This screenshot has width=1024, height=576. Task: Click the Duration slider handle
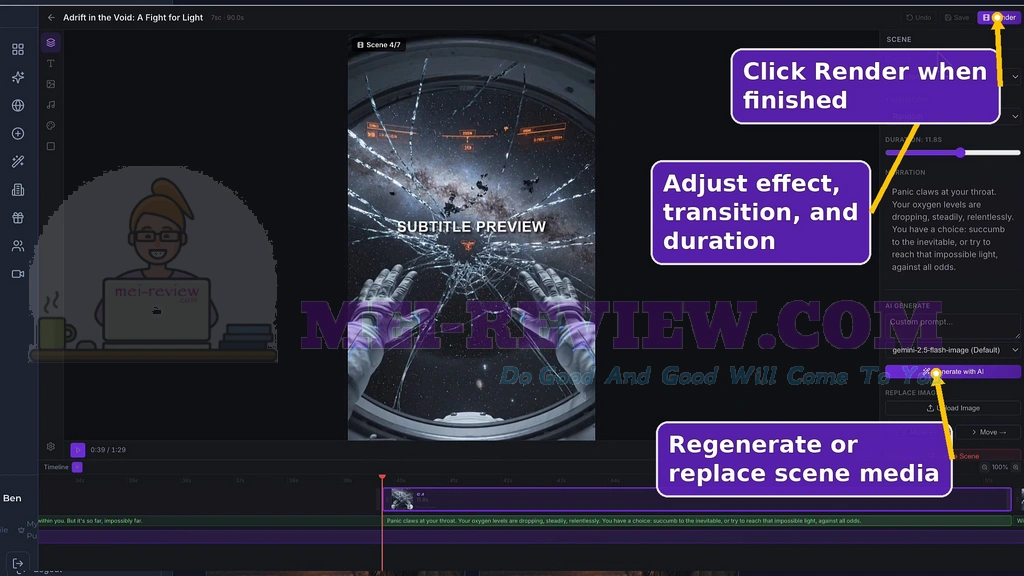[x=960, y=152]
